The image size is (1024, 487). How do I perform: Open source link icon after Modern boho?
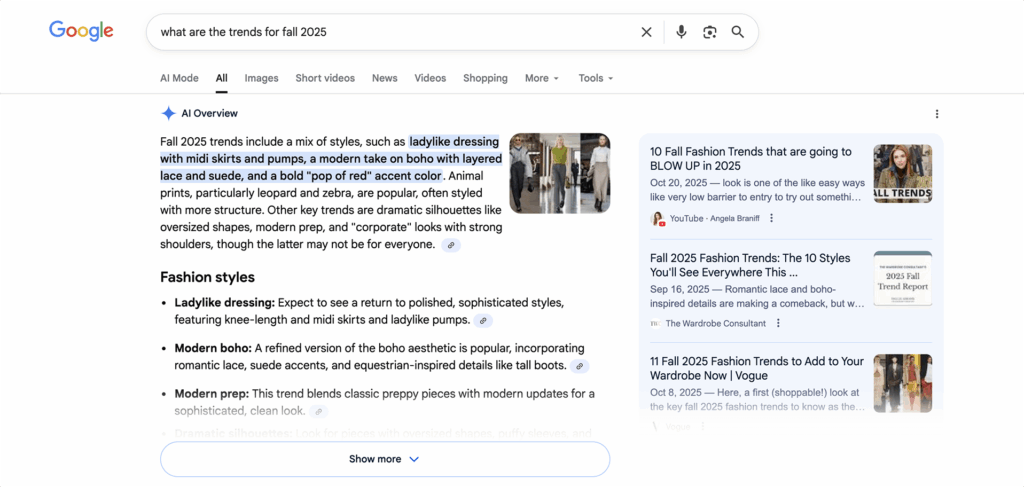click(x=579, y=366)
